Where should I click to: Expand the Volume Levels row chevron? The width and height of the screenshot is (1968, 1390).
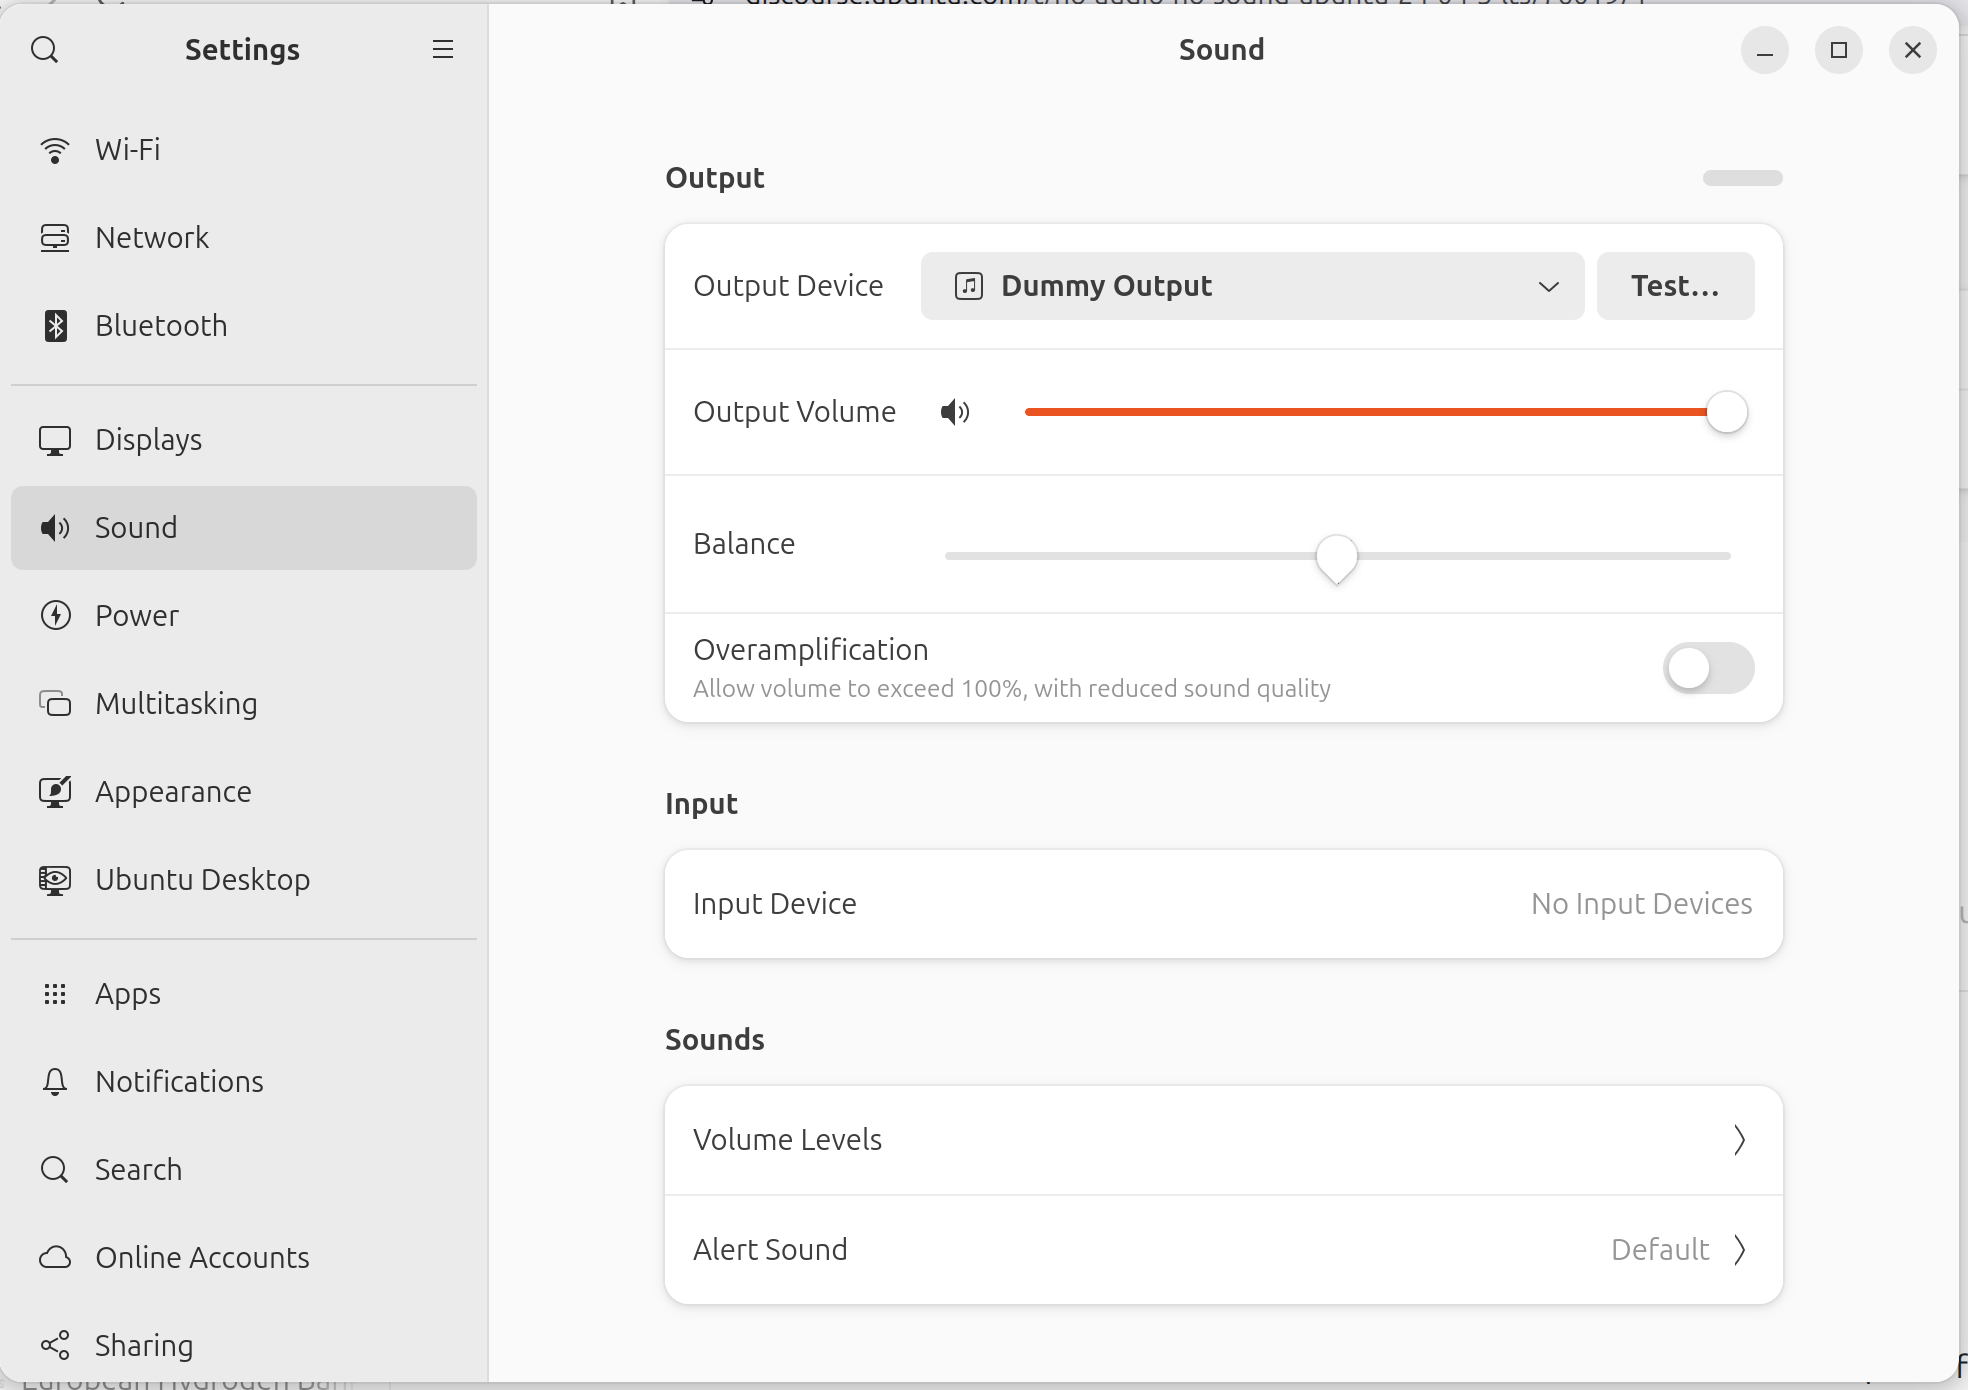pyautogui.click(x=1739, y=1140)
